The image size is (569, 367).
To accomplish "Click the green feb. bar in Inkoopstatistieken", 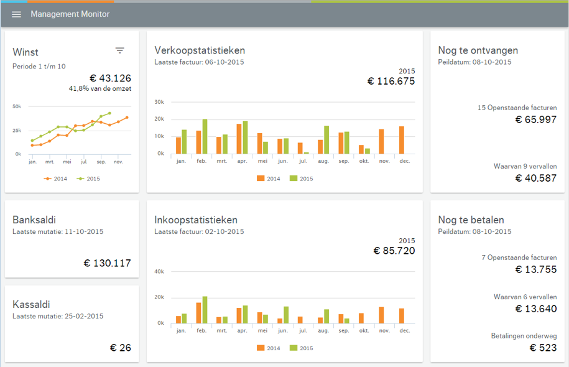I will [x=205, y=310].
